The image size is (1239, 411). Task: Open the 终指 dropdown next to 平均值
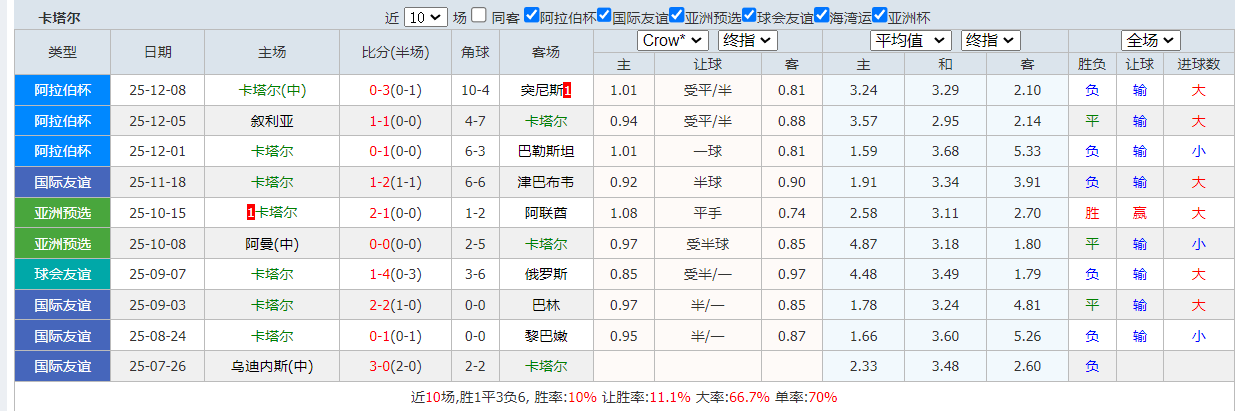(990, 40)
